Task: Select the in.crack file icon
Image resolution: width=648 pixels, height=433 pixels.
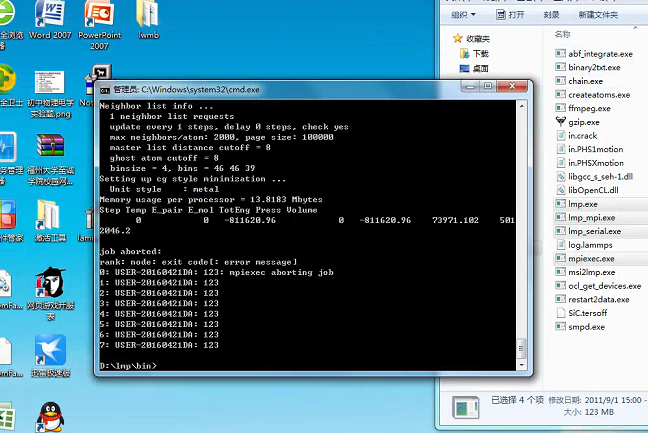Action: pos(560,135)
